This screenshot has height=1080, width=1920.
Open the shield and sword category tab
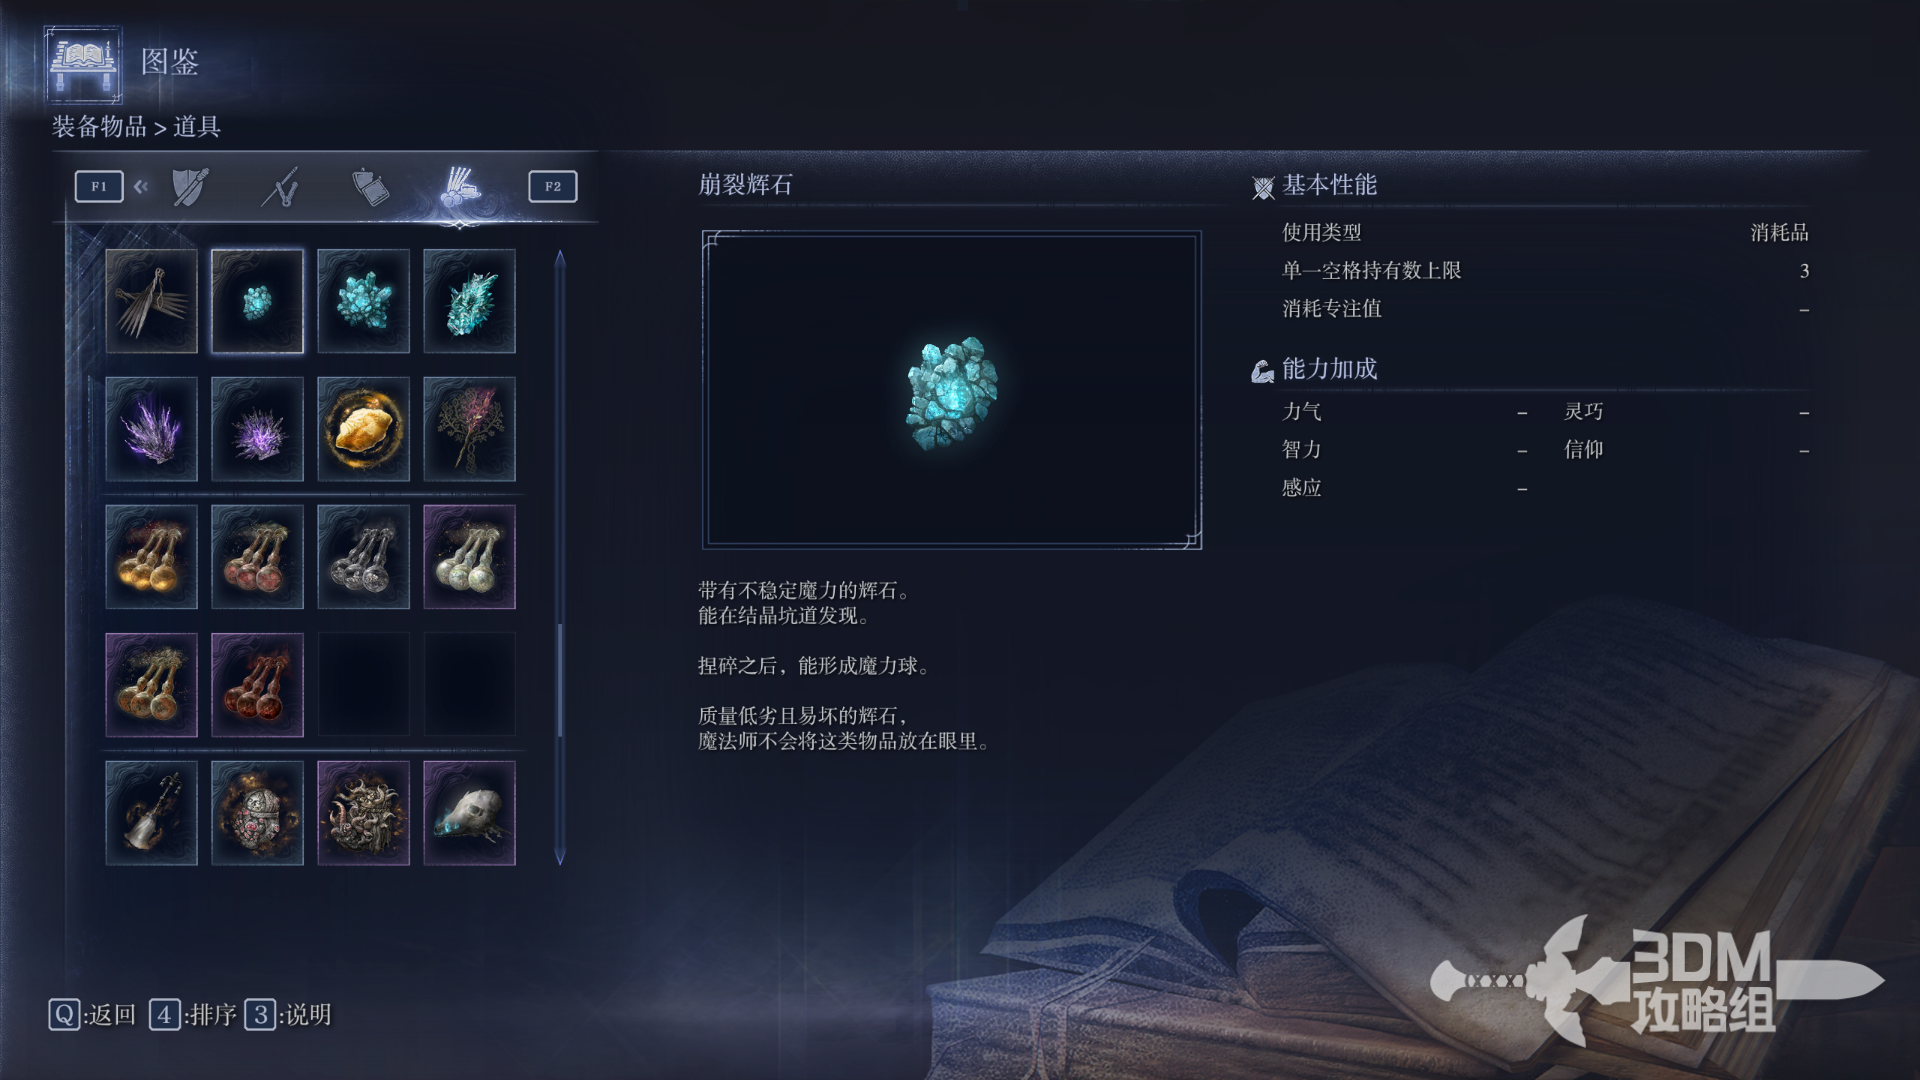tap(190, 187)
